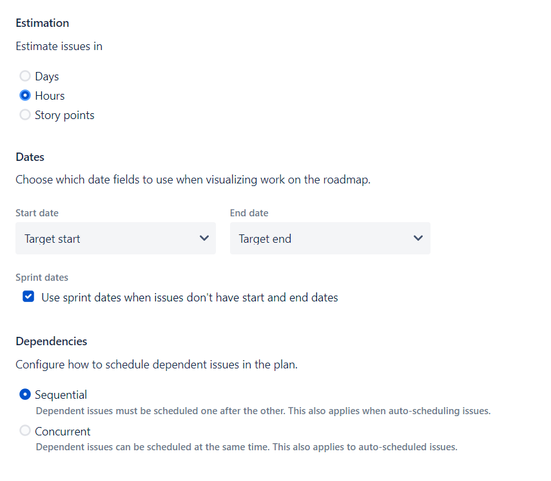Select Concurrent dependency scheduling
This screenshot has width=551, height=481.
tap(25, 430)
